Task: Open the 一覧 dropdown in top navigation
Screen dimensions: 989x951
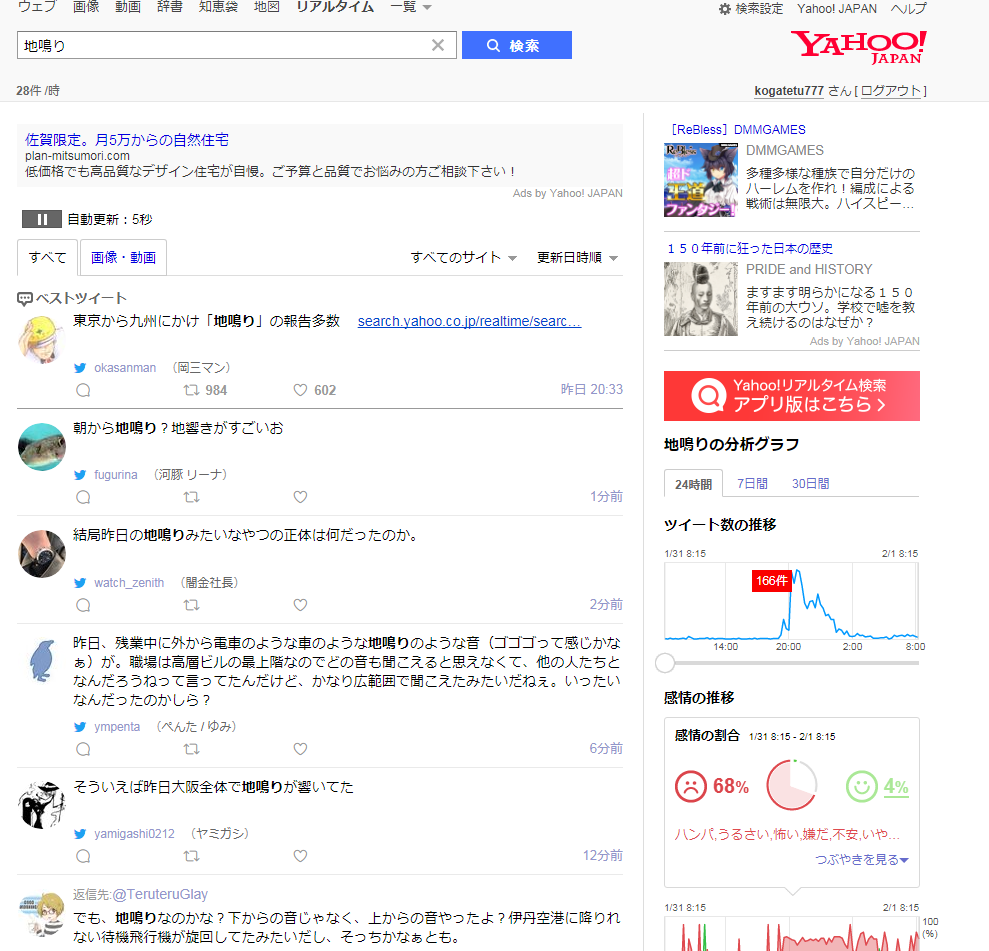Action: tap(411, 8)
